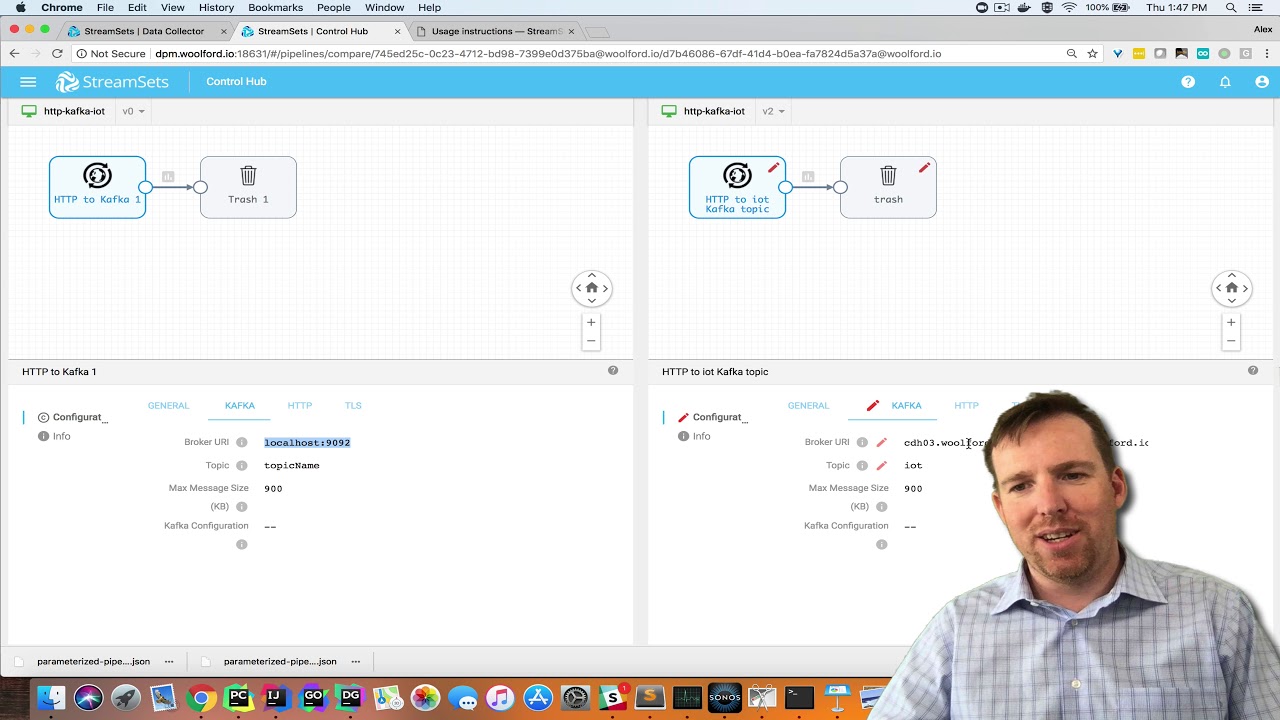Open Chrome from the Dock

pos(201,697)
